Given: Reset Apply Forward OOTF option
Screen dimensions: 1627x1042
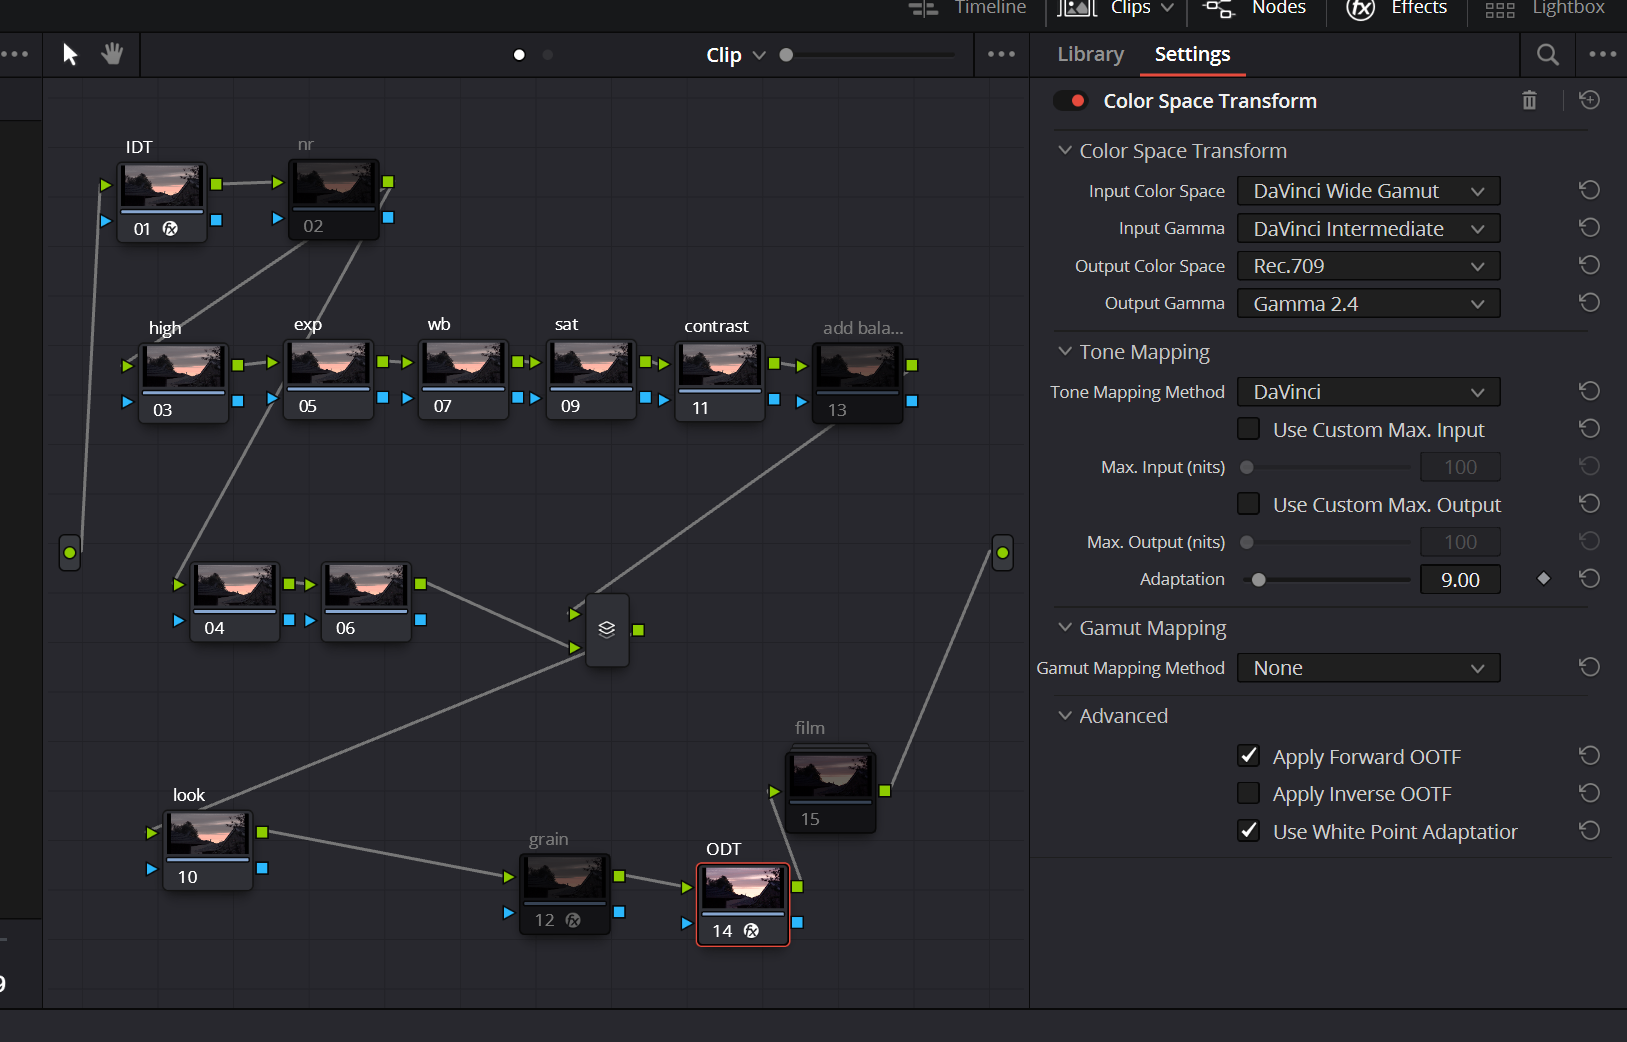Looking at the screenshot, I should click(x=1589, y=756).
